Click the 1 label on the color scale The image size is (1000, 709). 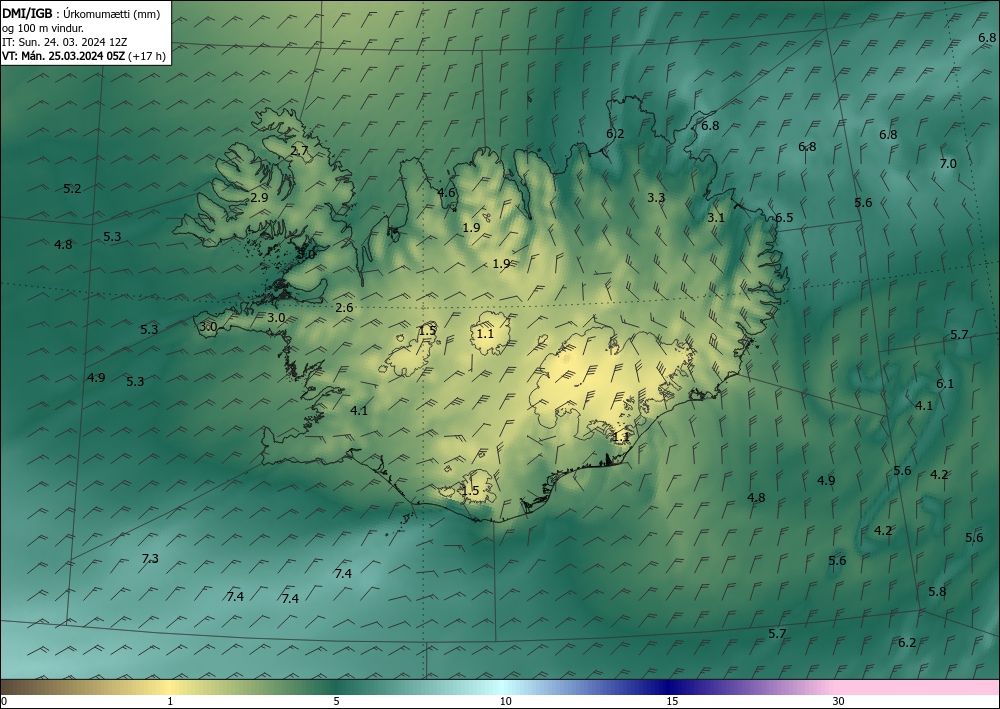coord(170,701)
